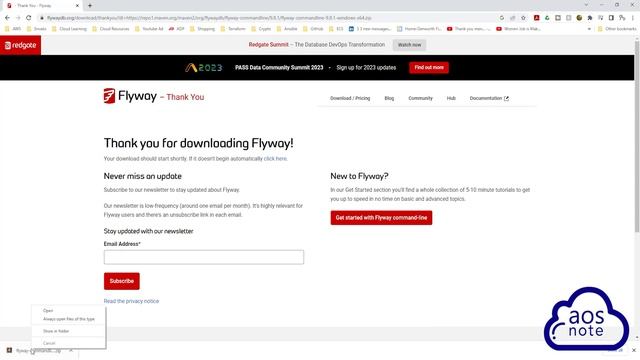This screenshot has height=360, width=640.
Task: Click the 'click here' download link
Action: pos(275,158)
